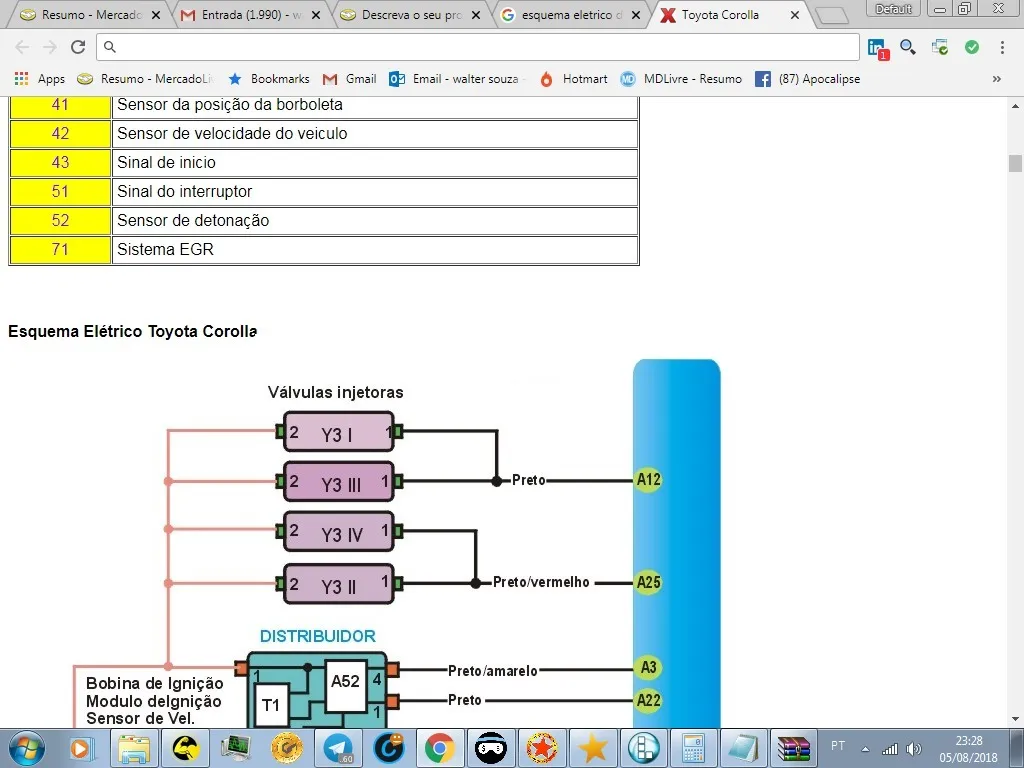The width and height of the screenshot is (1024, 768).
Task: Open Gmail bookmark
Action: click(x=349, y=79)
